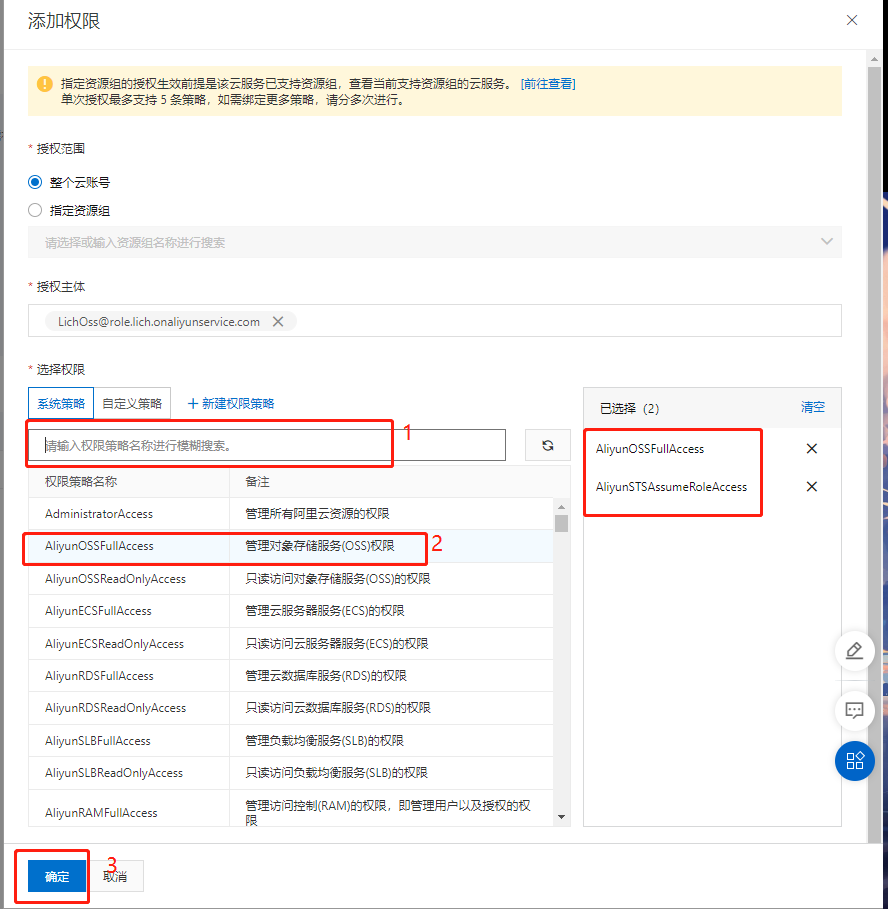Image resolution: width=888 pixels, height=909 pixels.
Task: Select the AliyunECSFullAccess policy
Action: click(x=290, y=611)
